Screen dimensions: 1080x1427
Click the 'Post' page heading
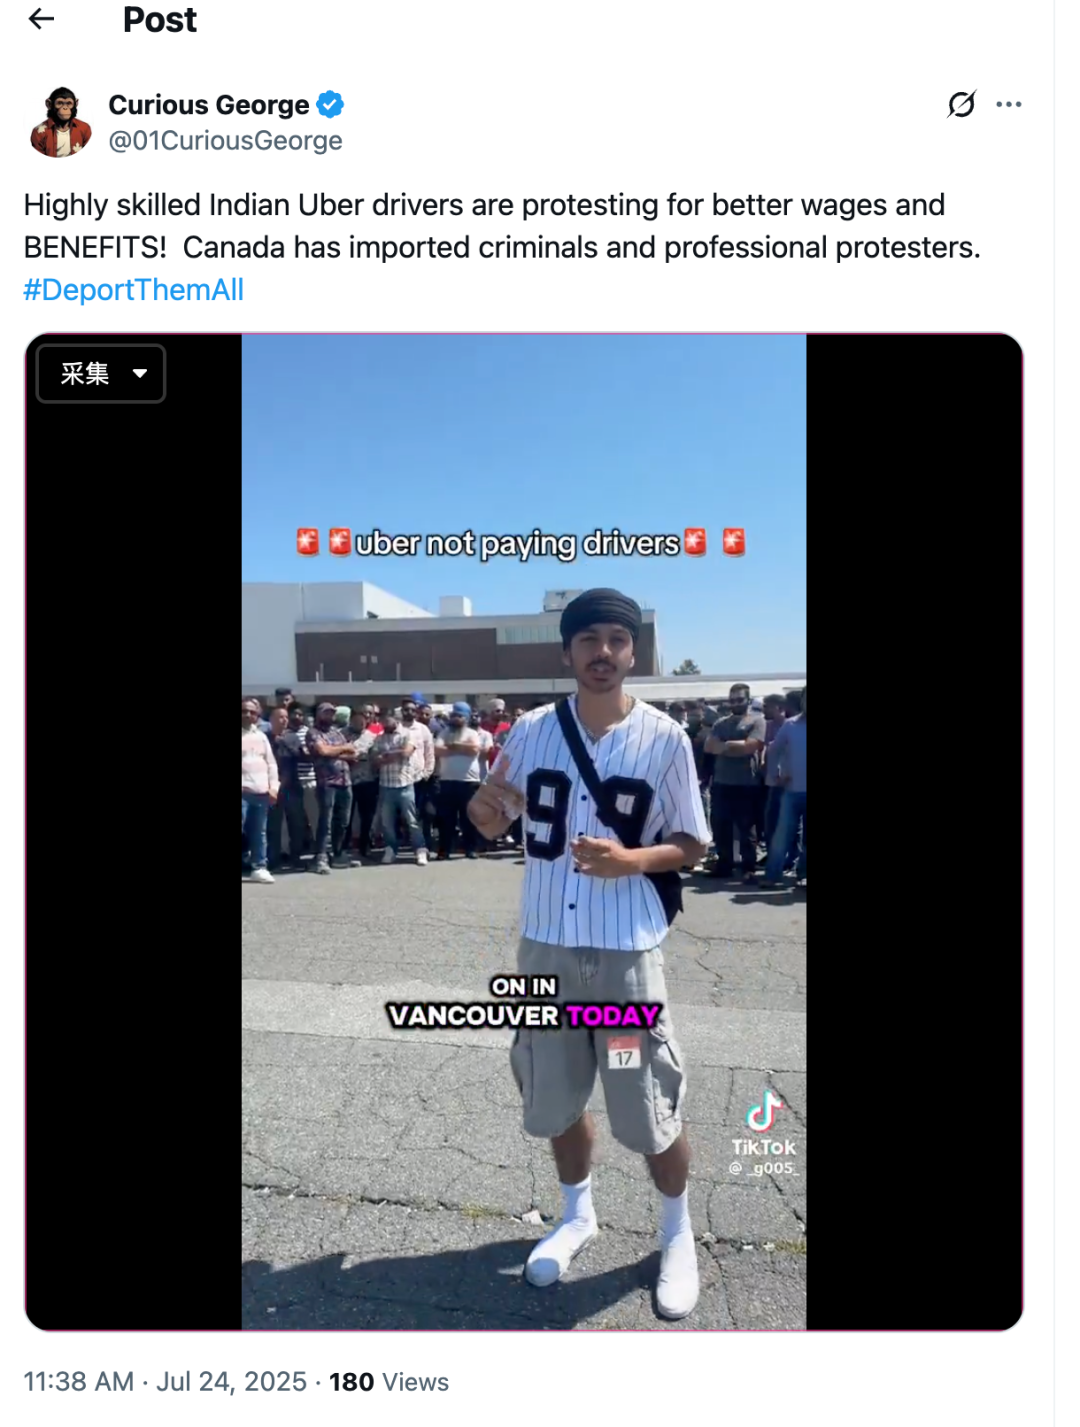point(160,20)
